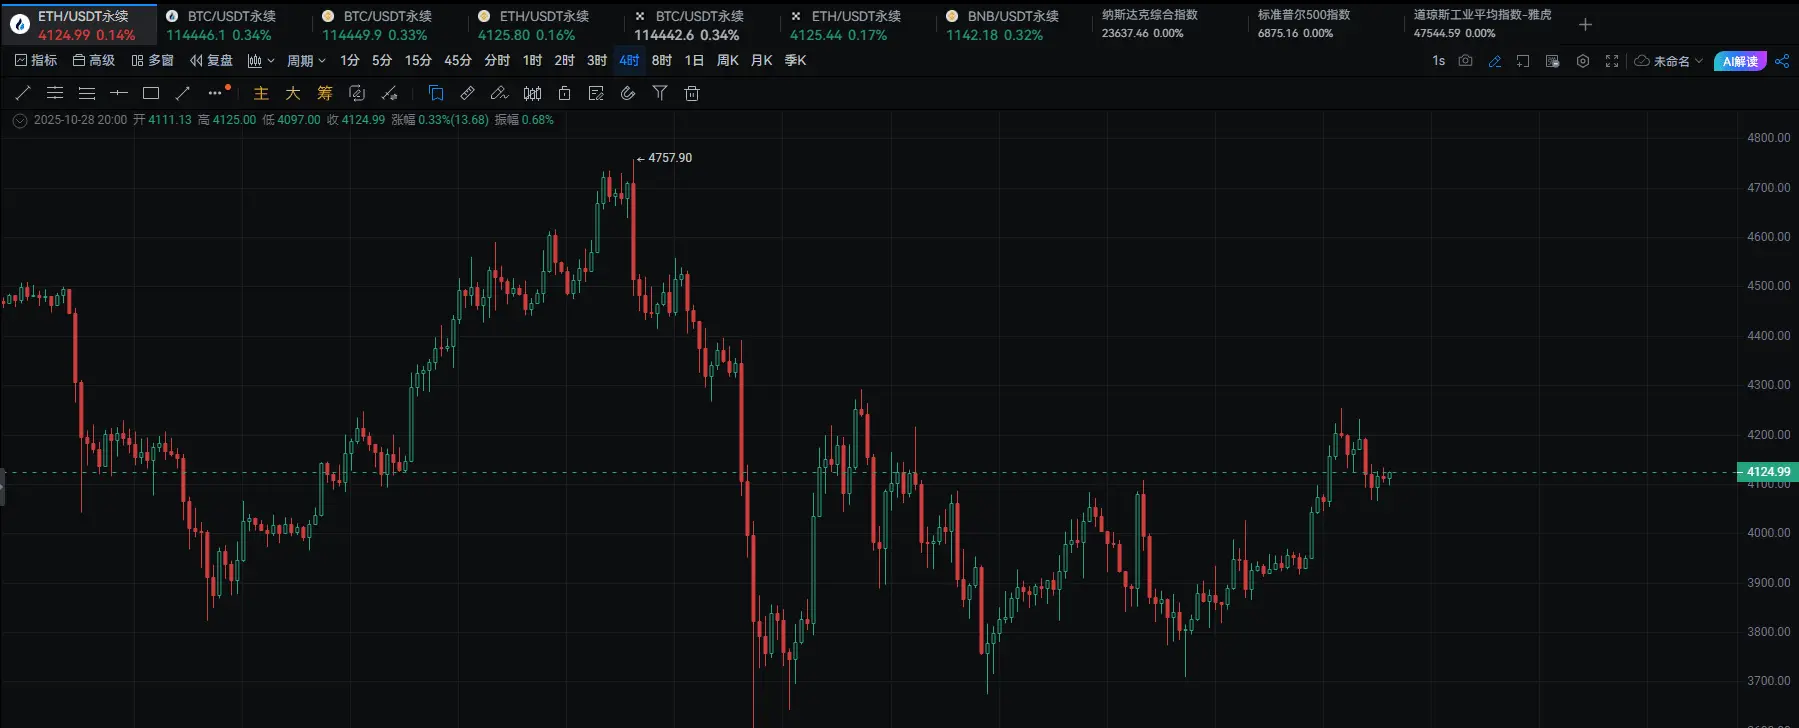This screenshot has height=728, width=1799.
Task: Open the 指标 indicators panel
Action: (x=36, y=60)
